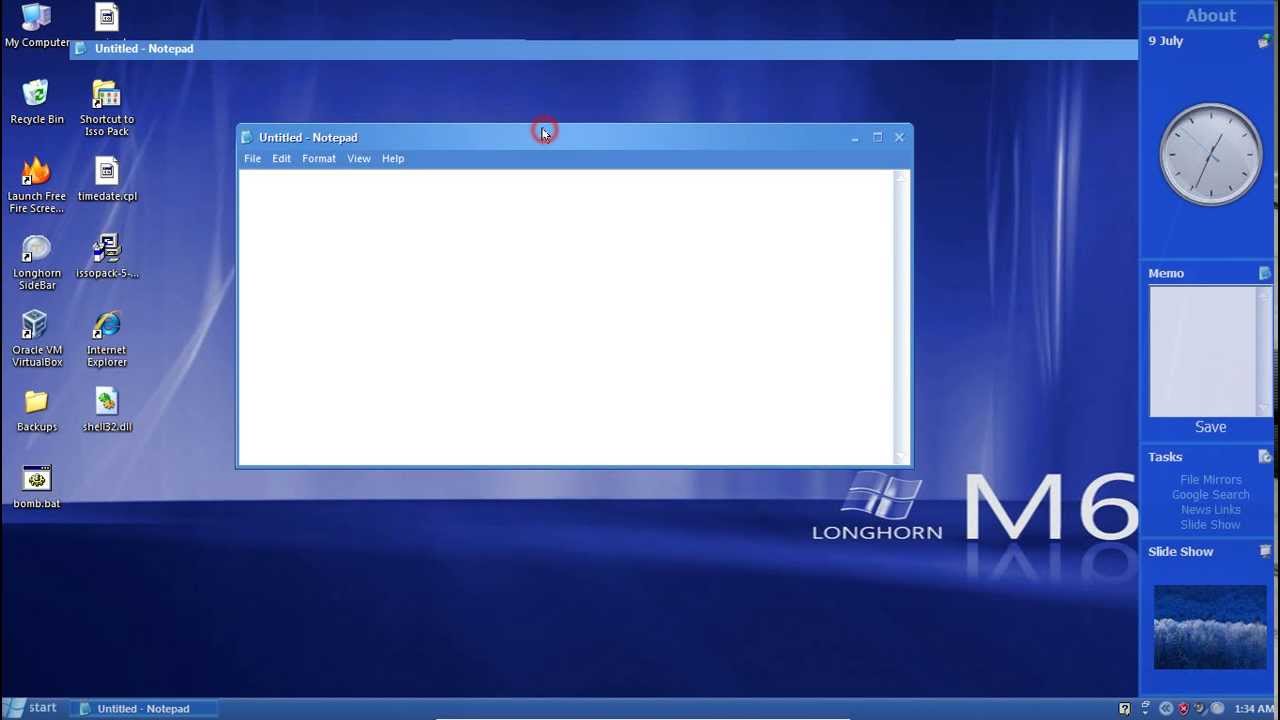Click the Slide Show thumbnail image
The image size is (1280, 720).
coord(1210,627)
